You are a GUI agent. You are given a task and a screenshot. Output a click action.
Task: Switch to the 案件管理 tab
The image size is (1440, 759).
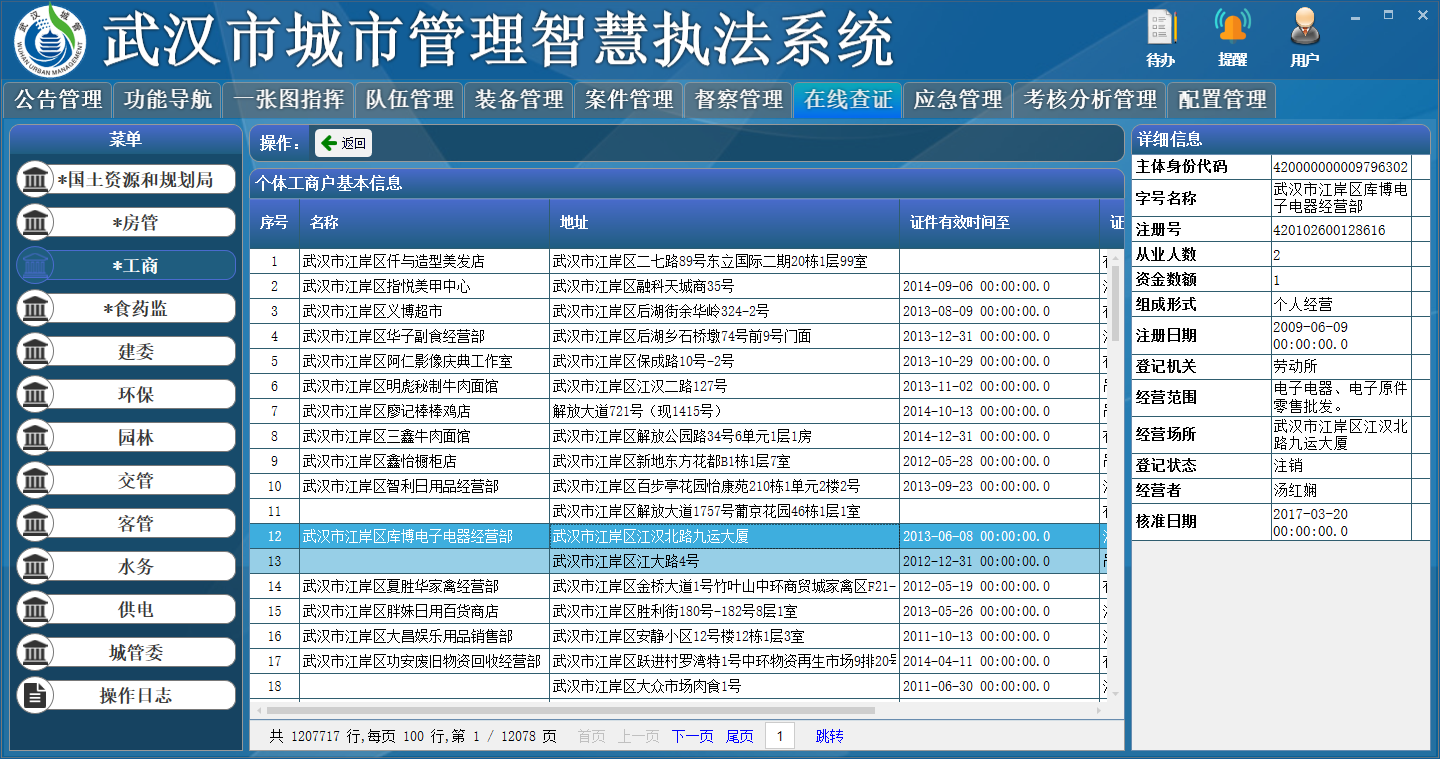pyautogui.click(x=629, y=100)
